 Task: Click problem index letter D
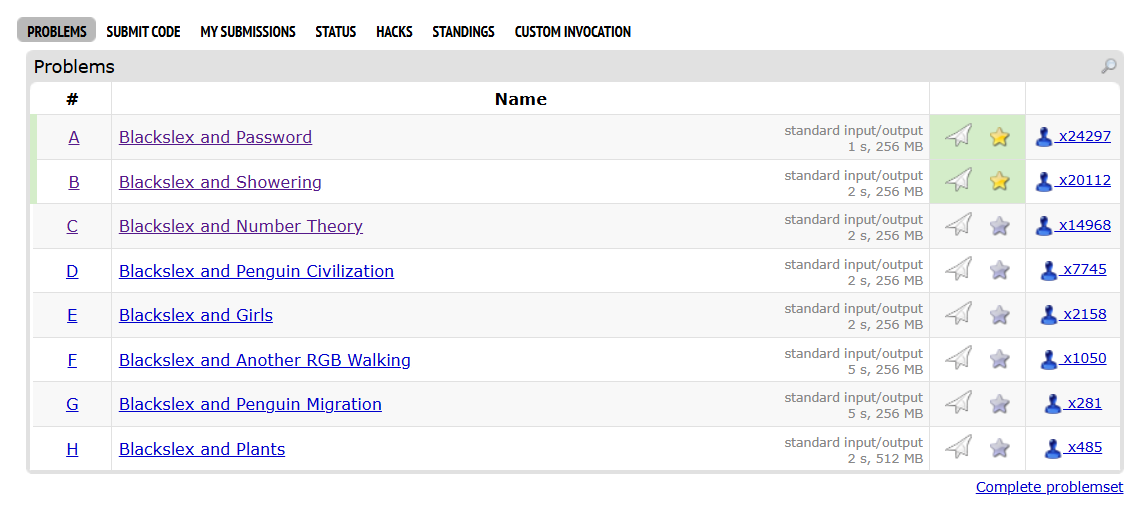click(x=72, y=271)
